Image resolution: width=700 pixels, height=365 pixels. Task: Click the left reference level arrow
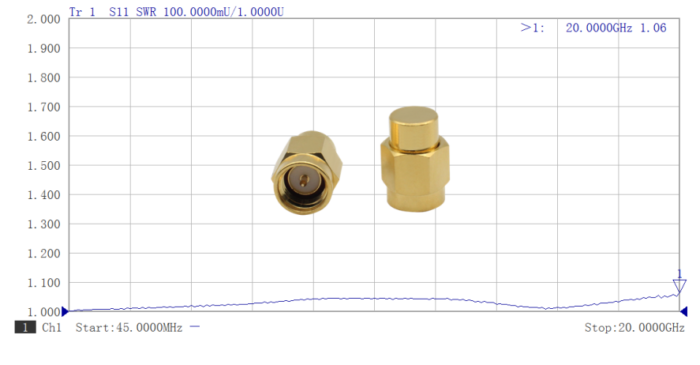coord(65,311)
